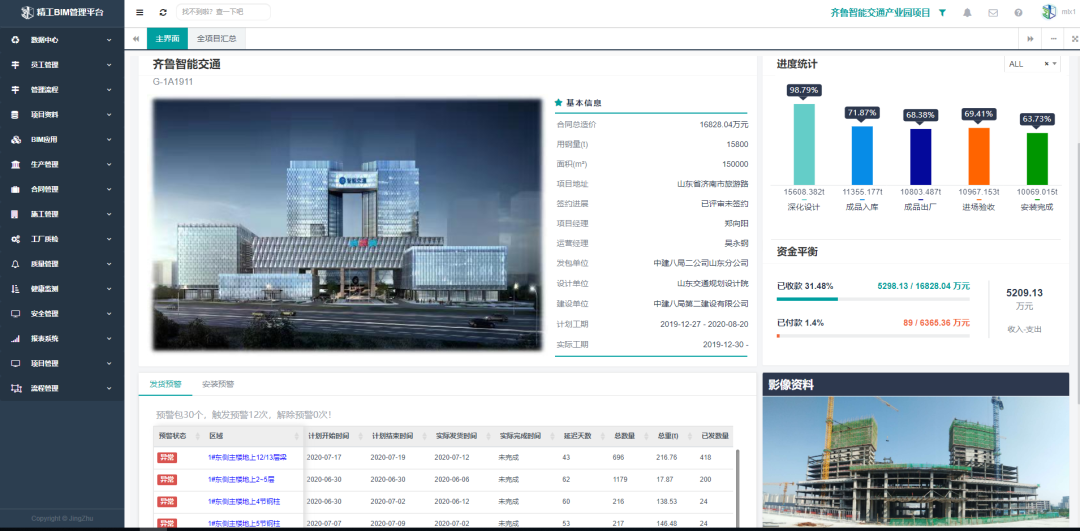Click the navy 成品出厂 68.38% bar
The width and height of the screenshot is (1080, 531).
coord(920,156)
